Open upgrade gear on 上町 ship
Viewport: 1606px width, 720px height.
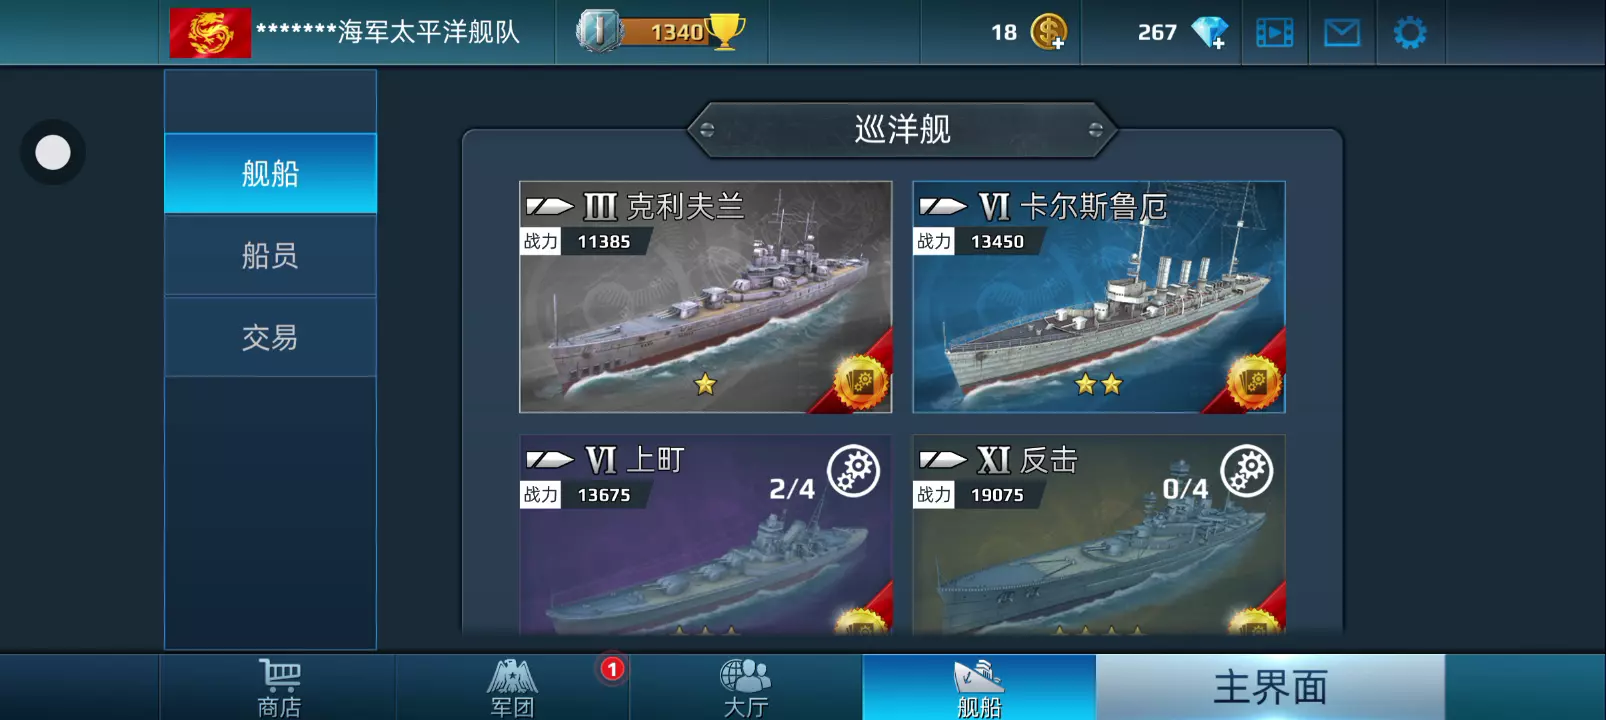[853, 471]
